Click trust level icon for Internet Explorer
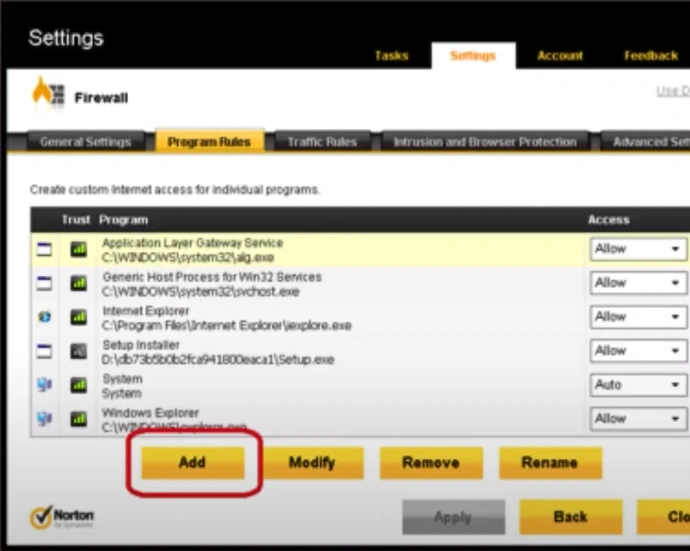Screen dimensions: 690x551 pos(79,317)
